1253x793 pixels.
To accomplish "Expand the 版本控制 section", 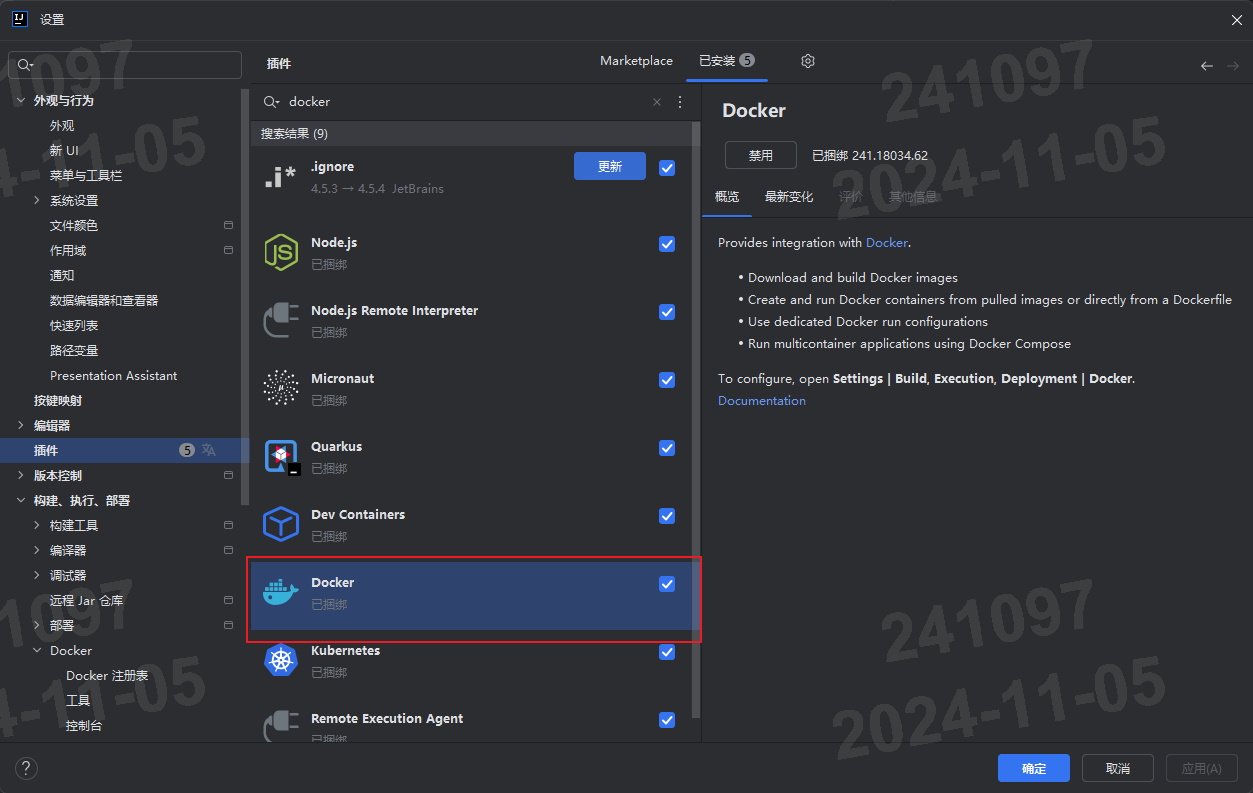I will 20,475.
